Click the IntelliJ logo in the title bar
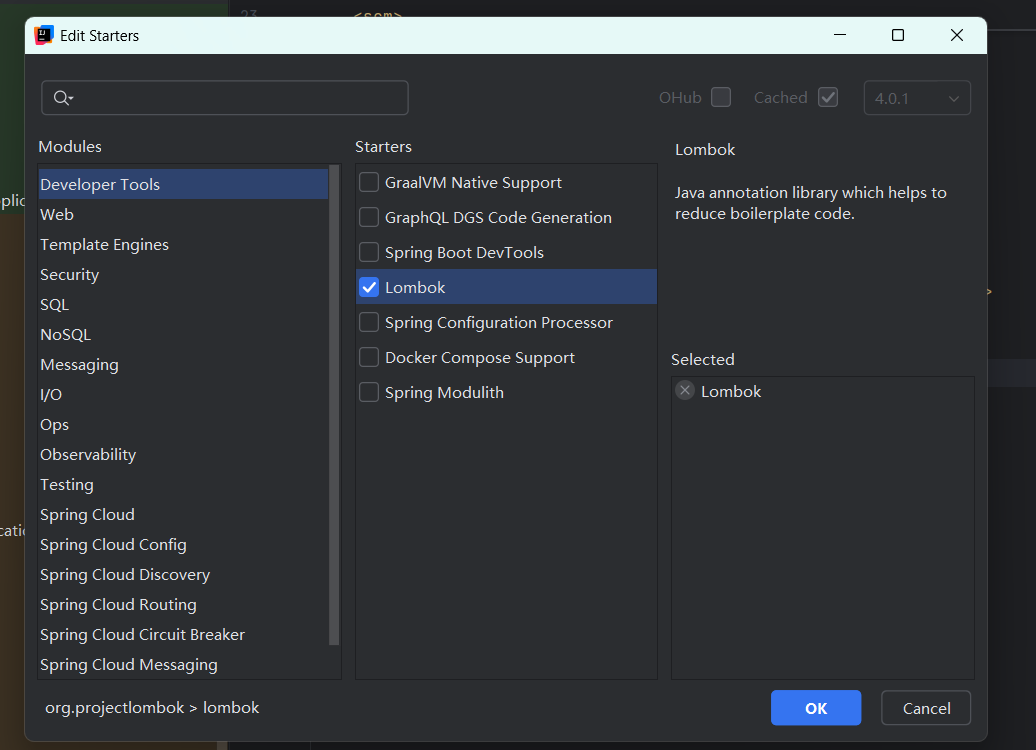The width and height of the screenshot is (1036, 750). point(44,35)
